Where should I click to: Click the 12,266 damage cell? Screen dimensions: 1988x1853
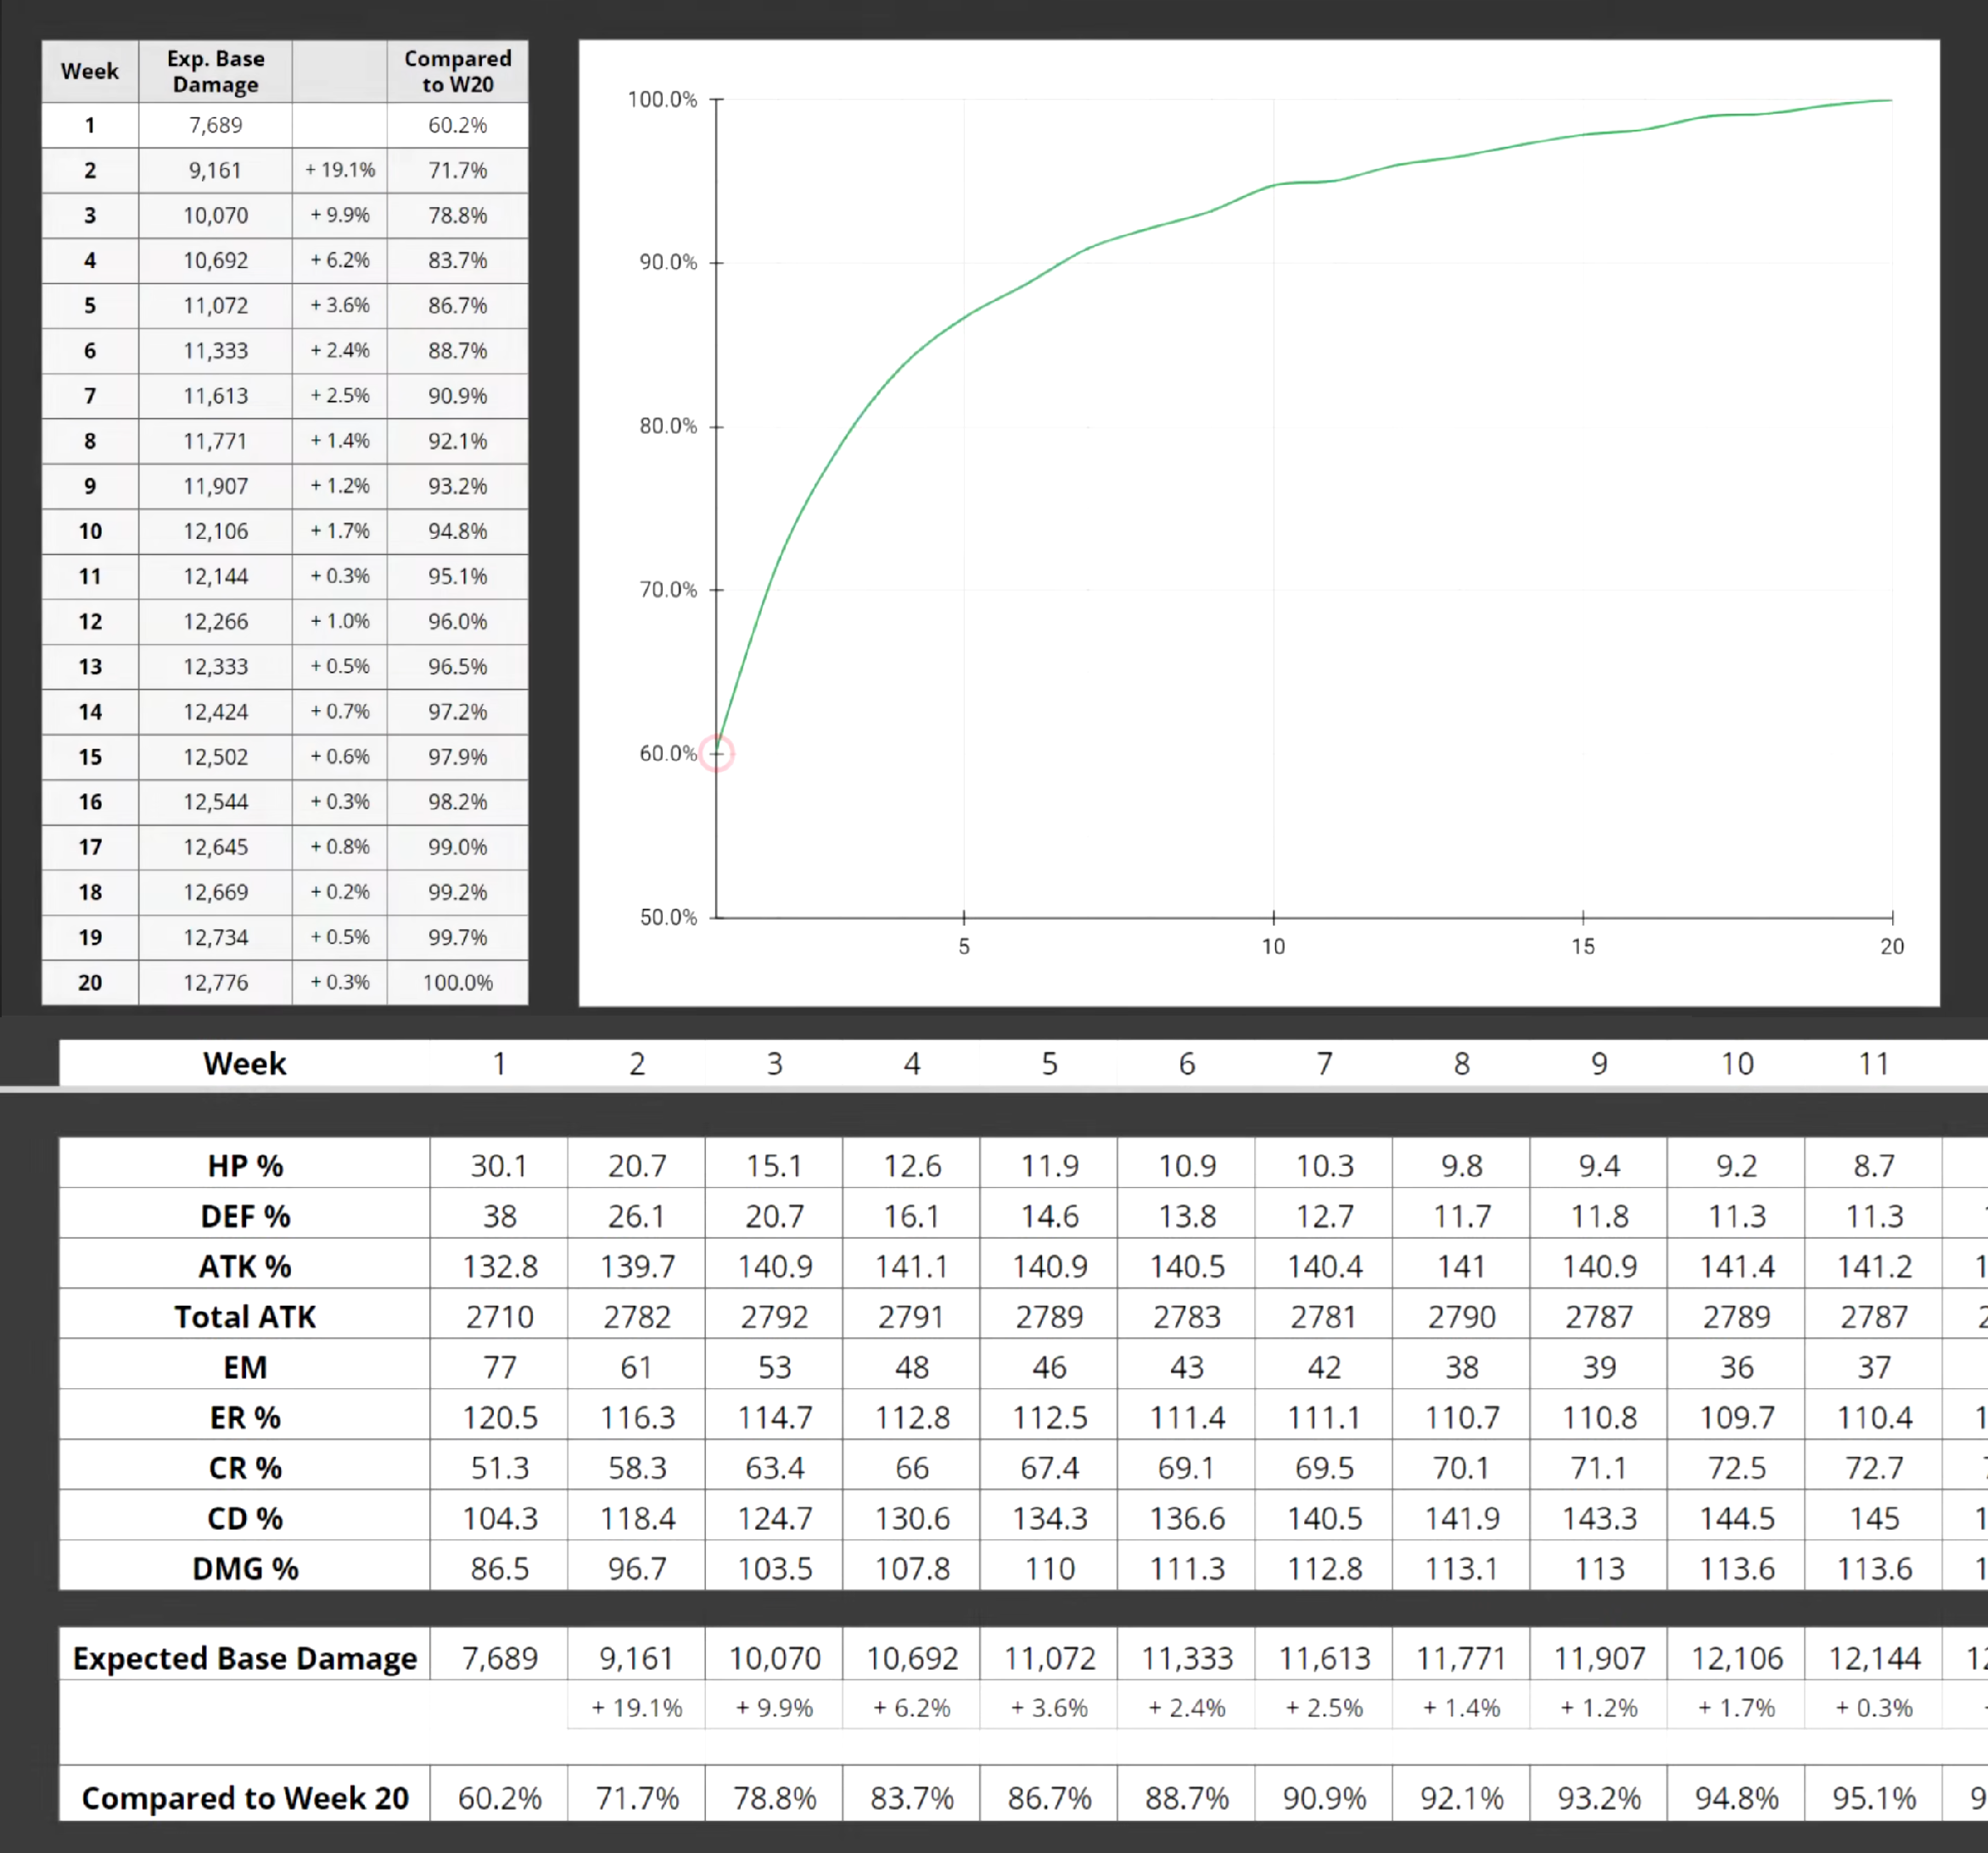[215, 621]
